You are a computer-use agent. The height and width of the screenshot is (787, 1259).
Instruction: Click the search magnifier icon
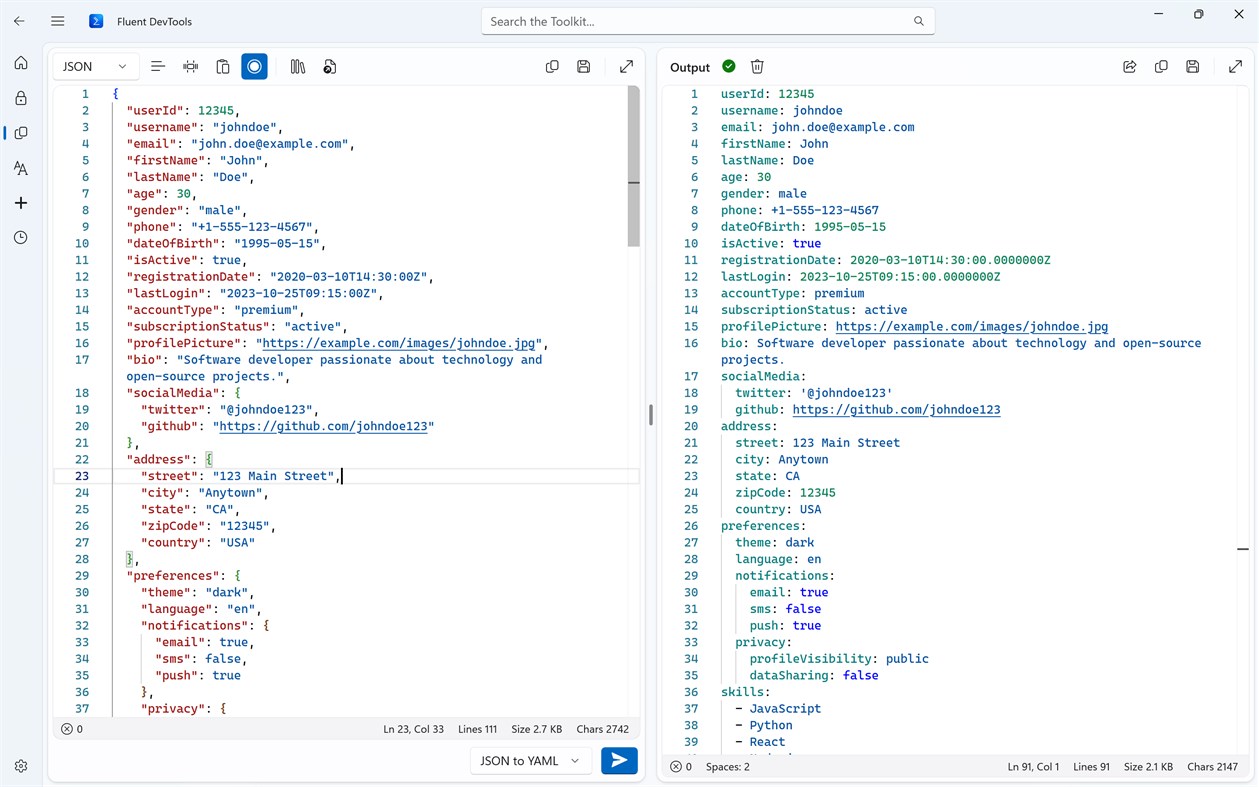click(x=919, y=21)
